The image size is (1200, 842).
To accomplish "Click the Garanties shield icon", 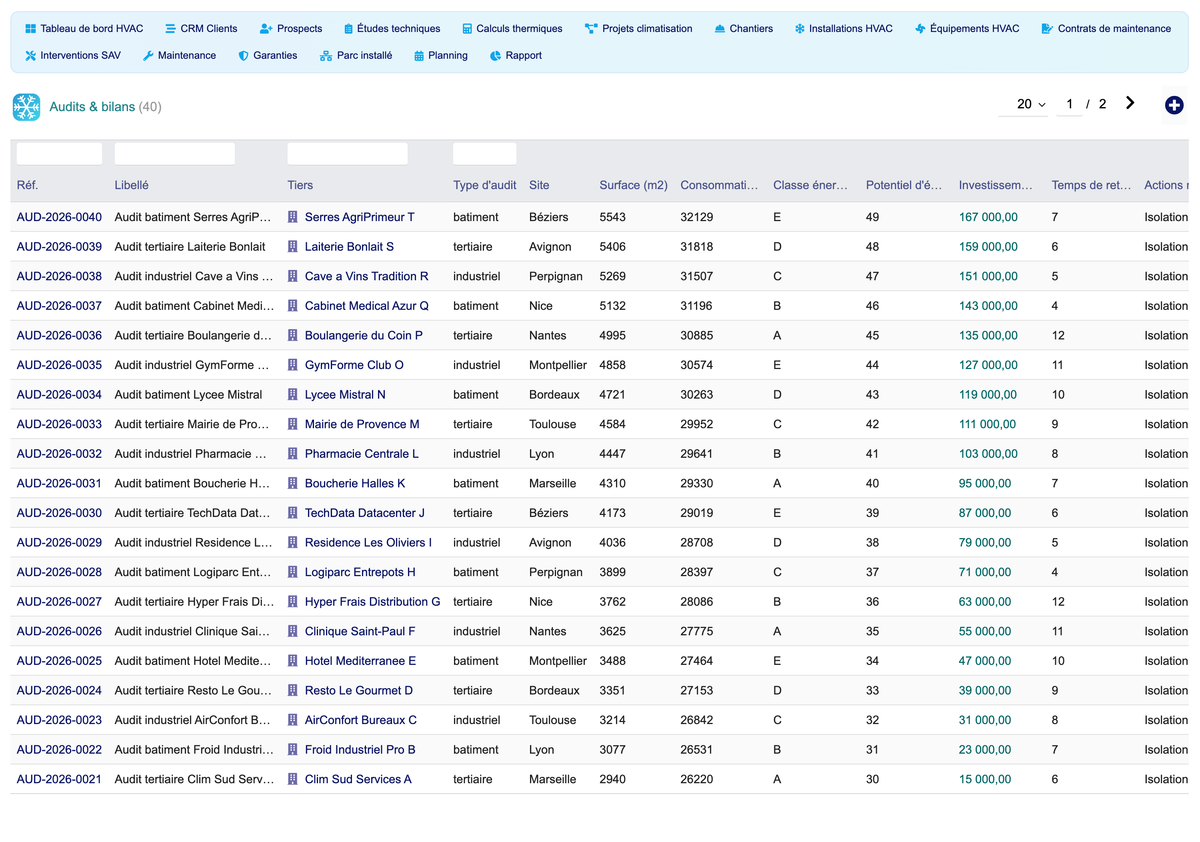I will pyautogui.click(x=243, y=56).
